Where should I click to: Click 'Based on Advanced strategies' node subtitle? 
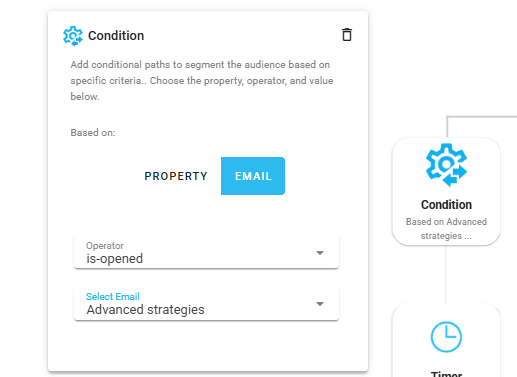tap(446, 229)
